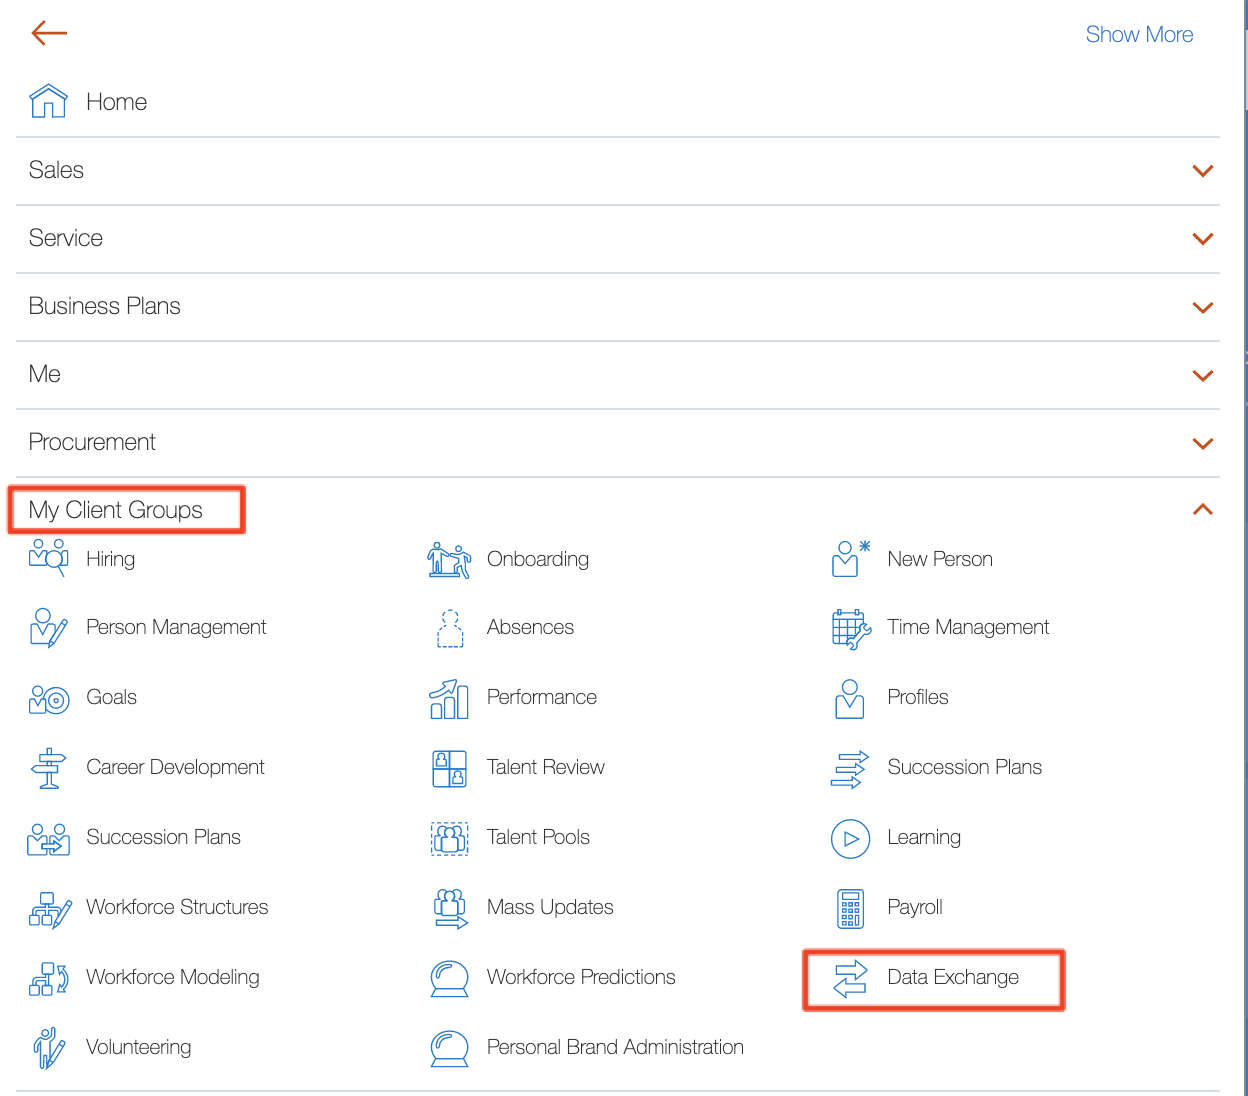Image resolution: width=1248 pixels, height=1096 pixels.
Task: Click the Home house icon
Action: click(x=48, y=102)
